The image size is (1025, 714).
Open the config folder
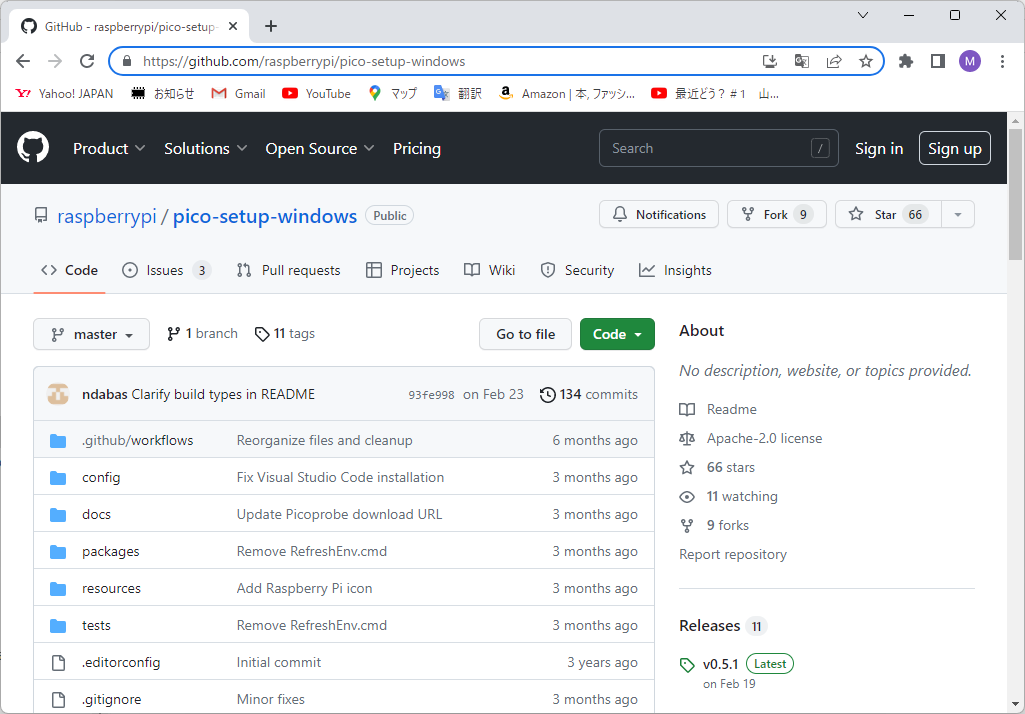click(x=101, y=477)
